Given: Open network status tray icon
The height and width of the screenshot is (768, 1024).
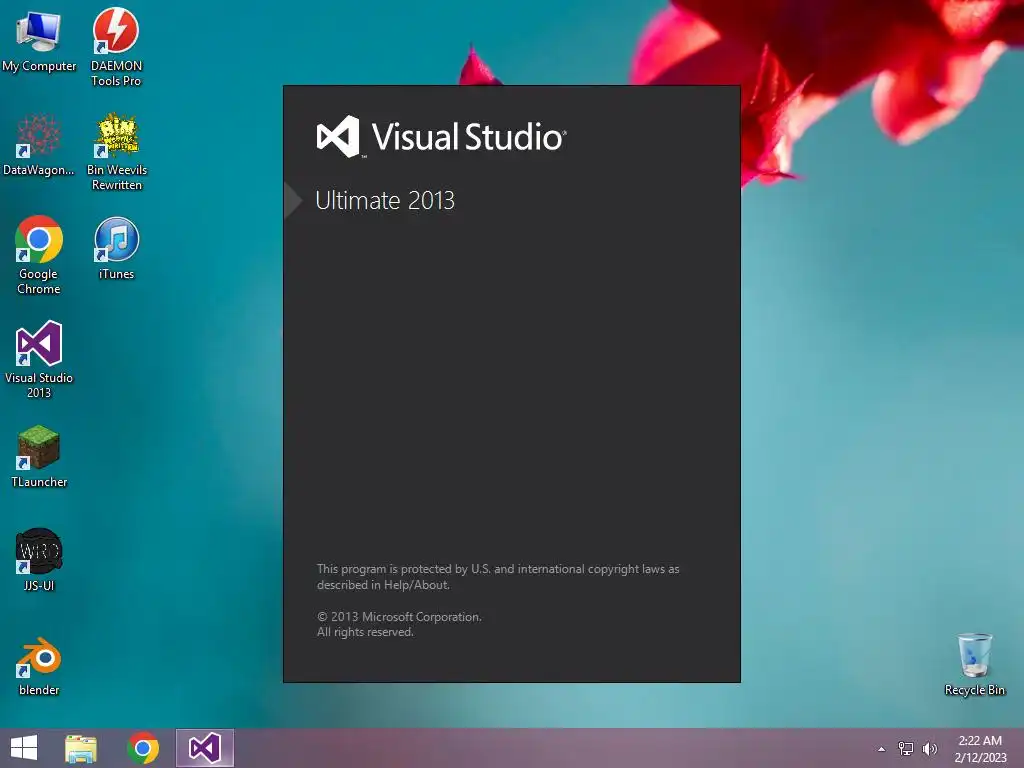Looking at the screenshot, I should [x=906, y=748].
